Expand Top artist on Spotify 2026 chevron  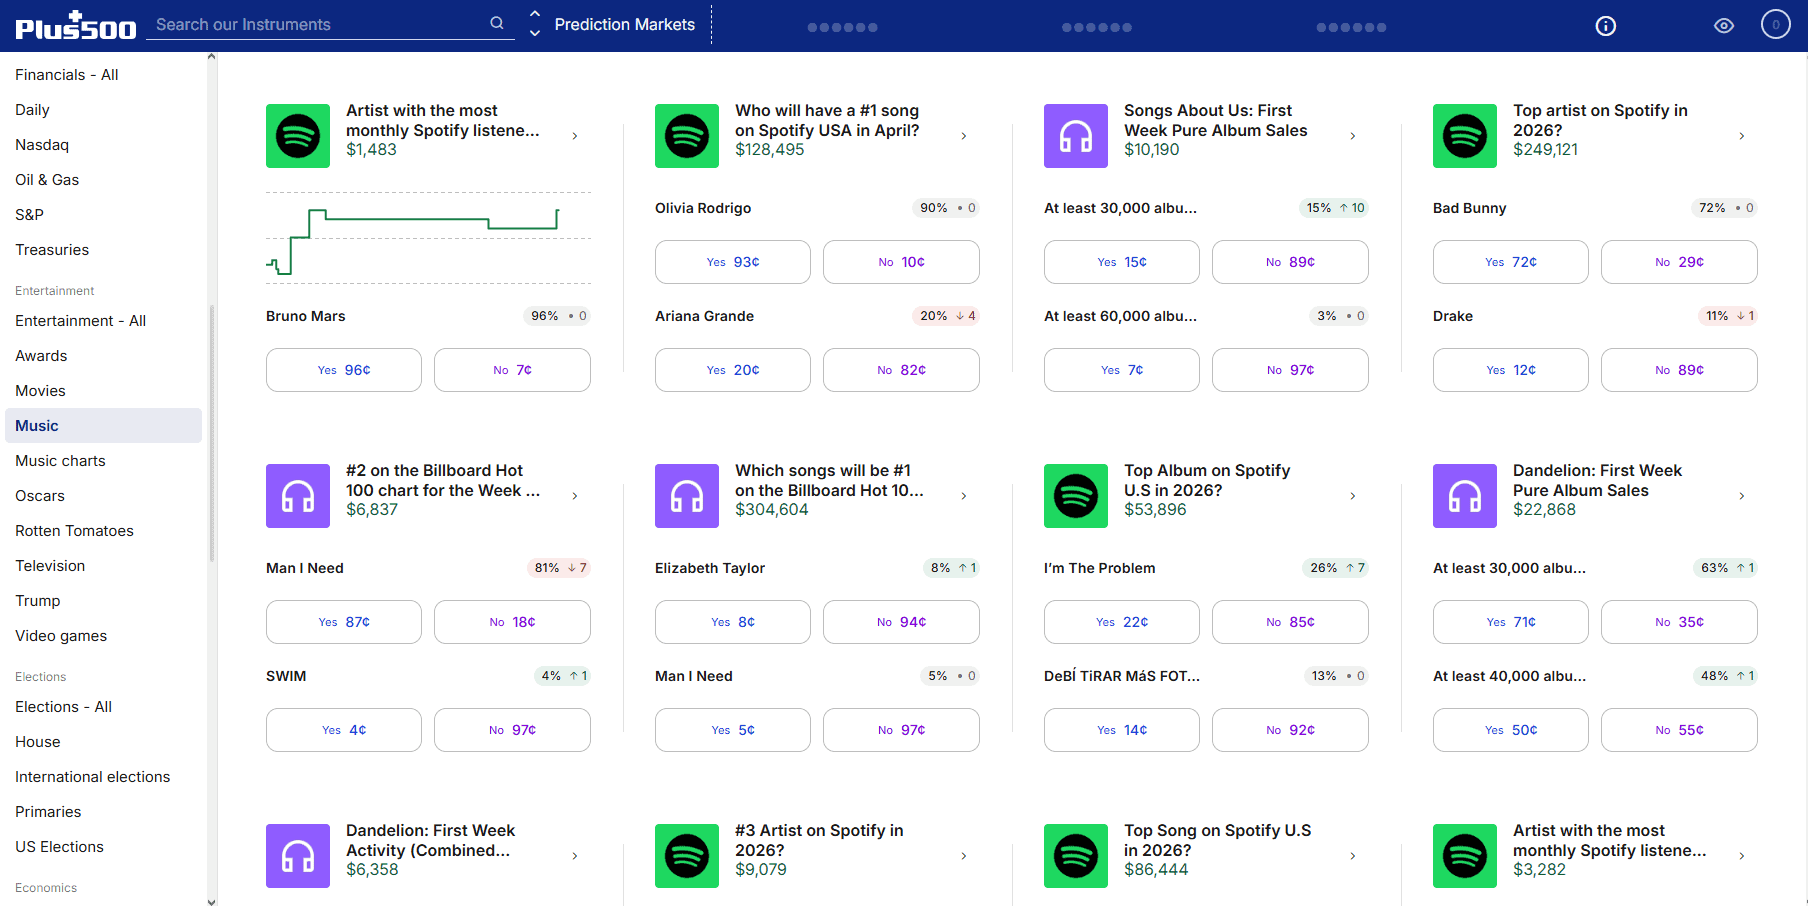pos(1742,136)
